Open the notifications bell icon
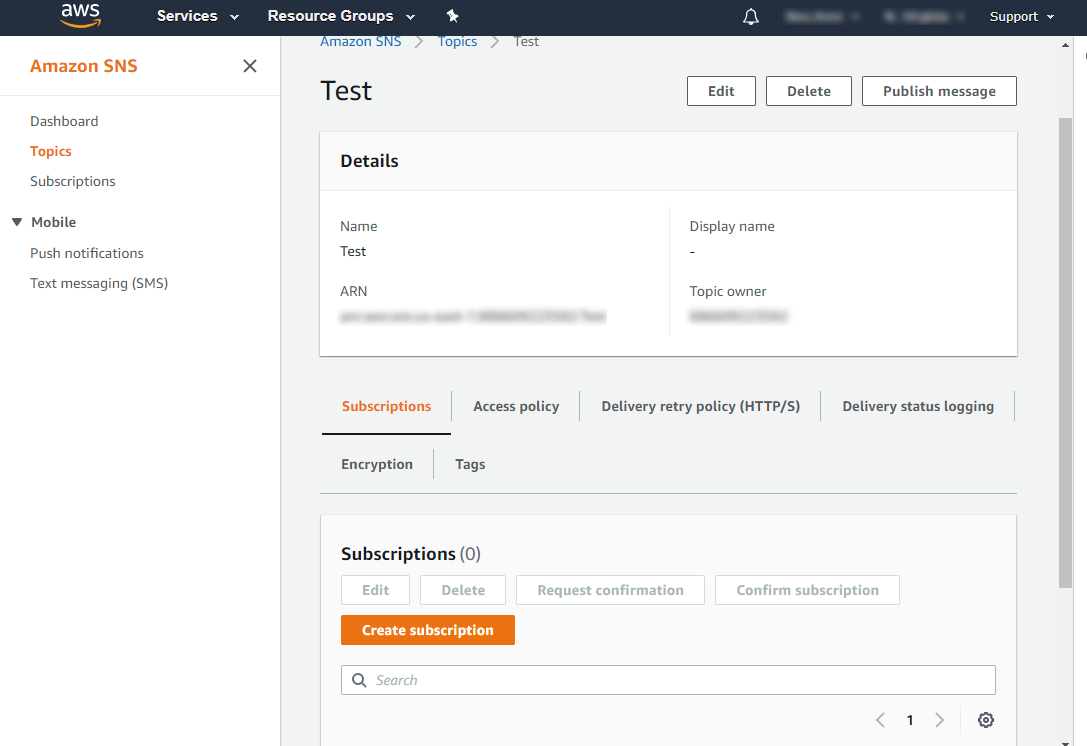1087x746 pixels. tap(750, 17)
